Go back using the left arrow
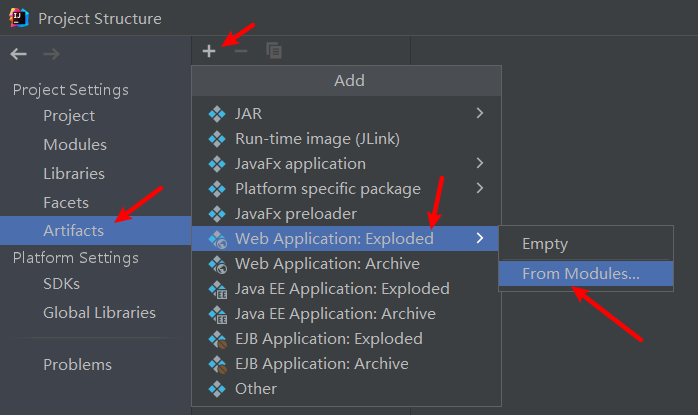698x415 pixels. 18,54
